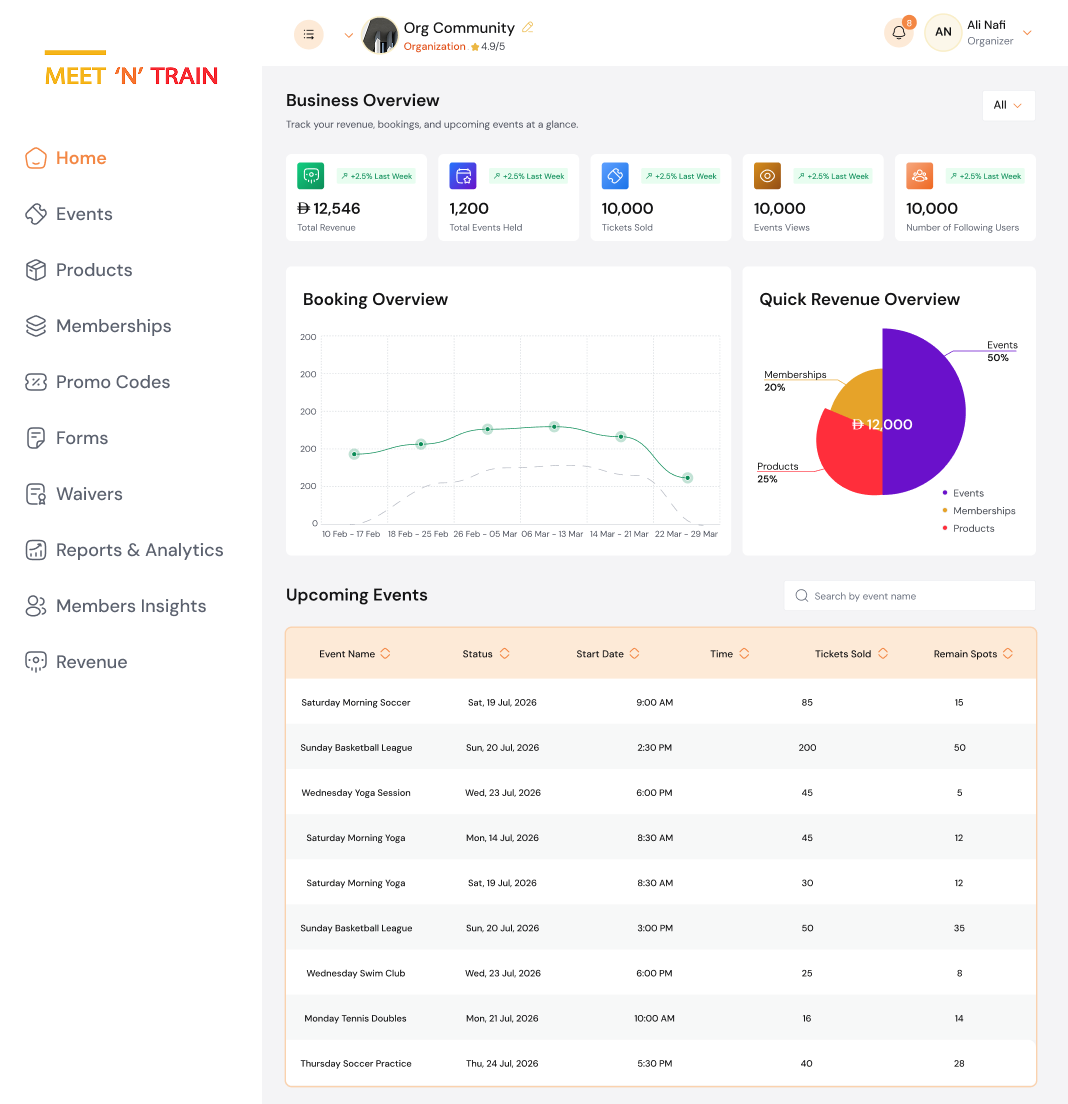Image resolution: width=1068 pixels, height=1104 pixels.
Task: Click the Events Views eye icon
Action: 767,176
